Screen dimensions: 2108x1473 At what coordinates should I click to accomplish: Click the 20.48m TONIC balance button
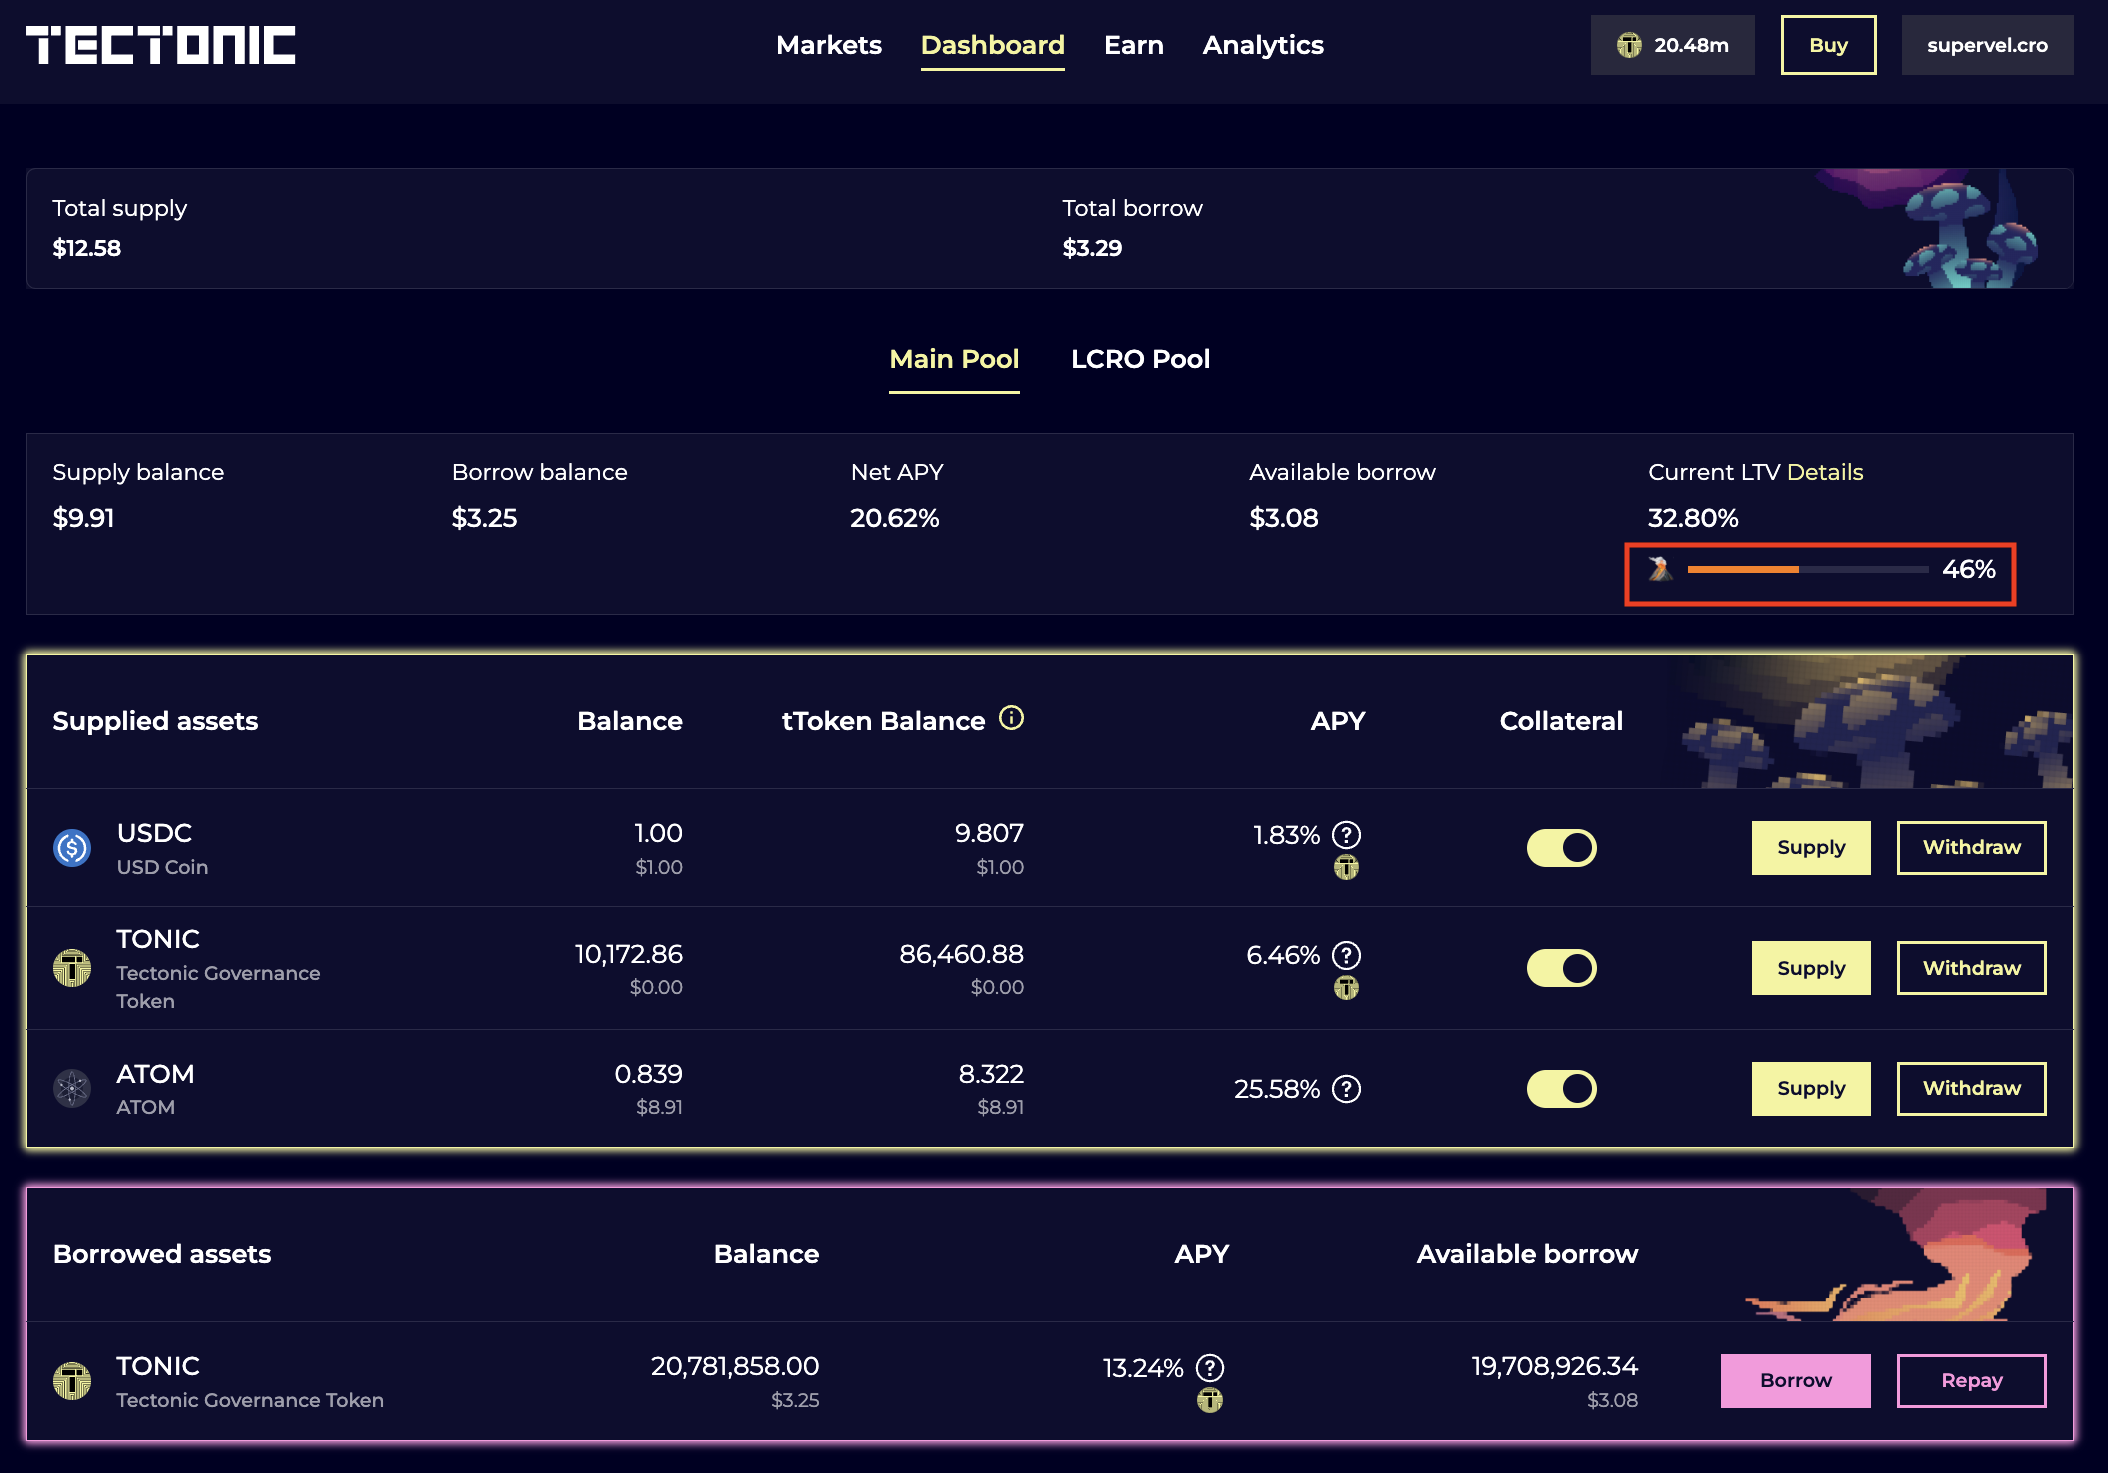pos(1672,45)
